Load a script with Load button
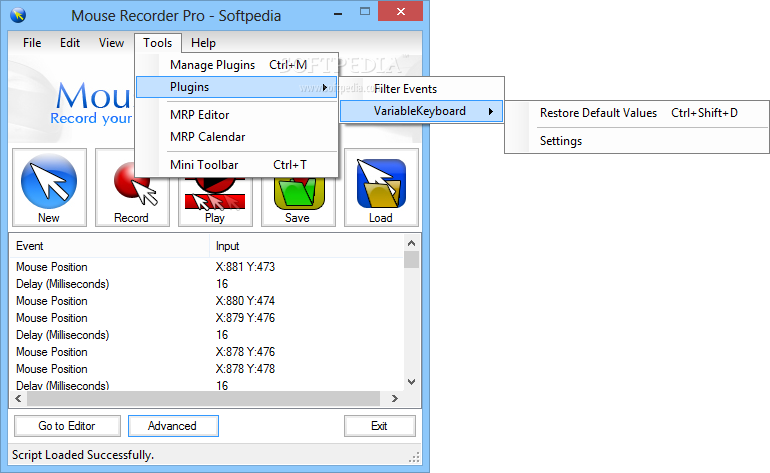The width and height of the screenshot is (770, 473). pyautogui.click(x=381, y=187)
